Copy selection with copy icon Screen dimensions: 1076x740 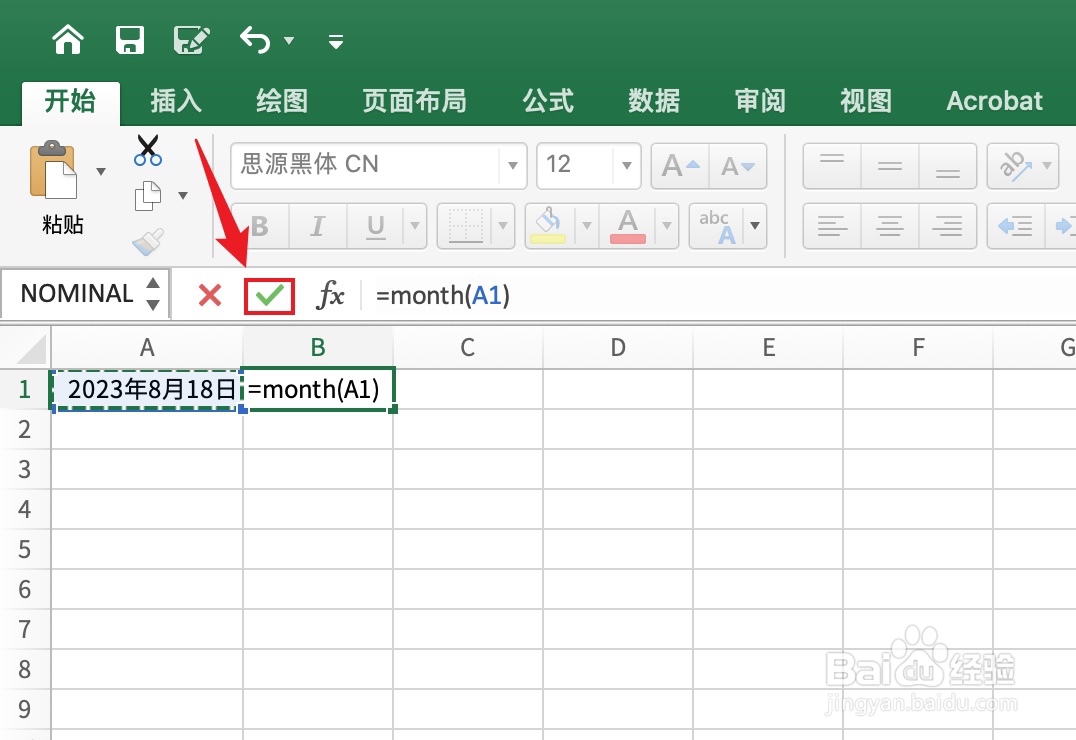click(x=148, y=196)
